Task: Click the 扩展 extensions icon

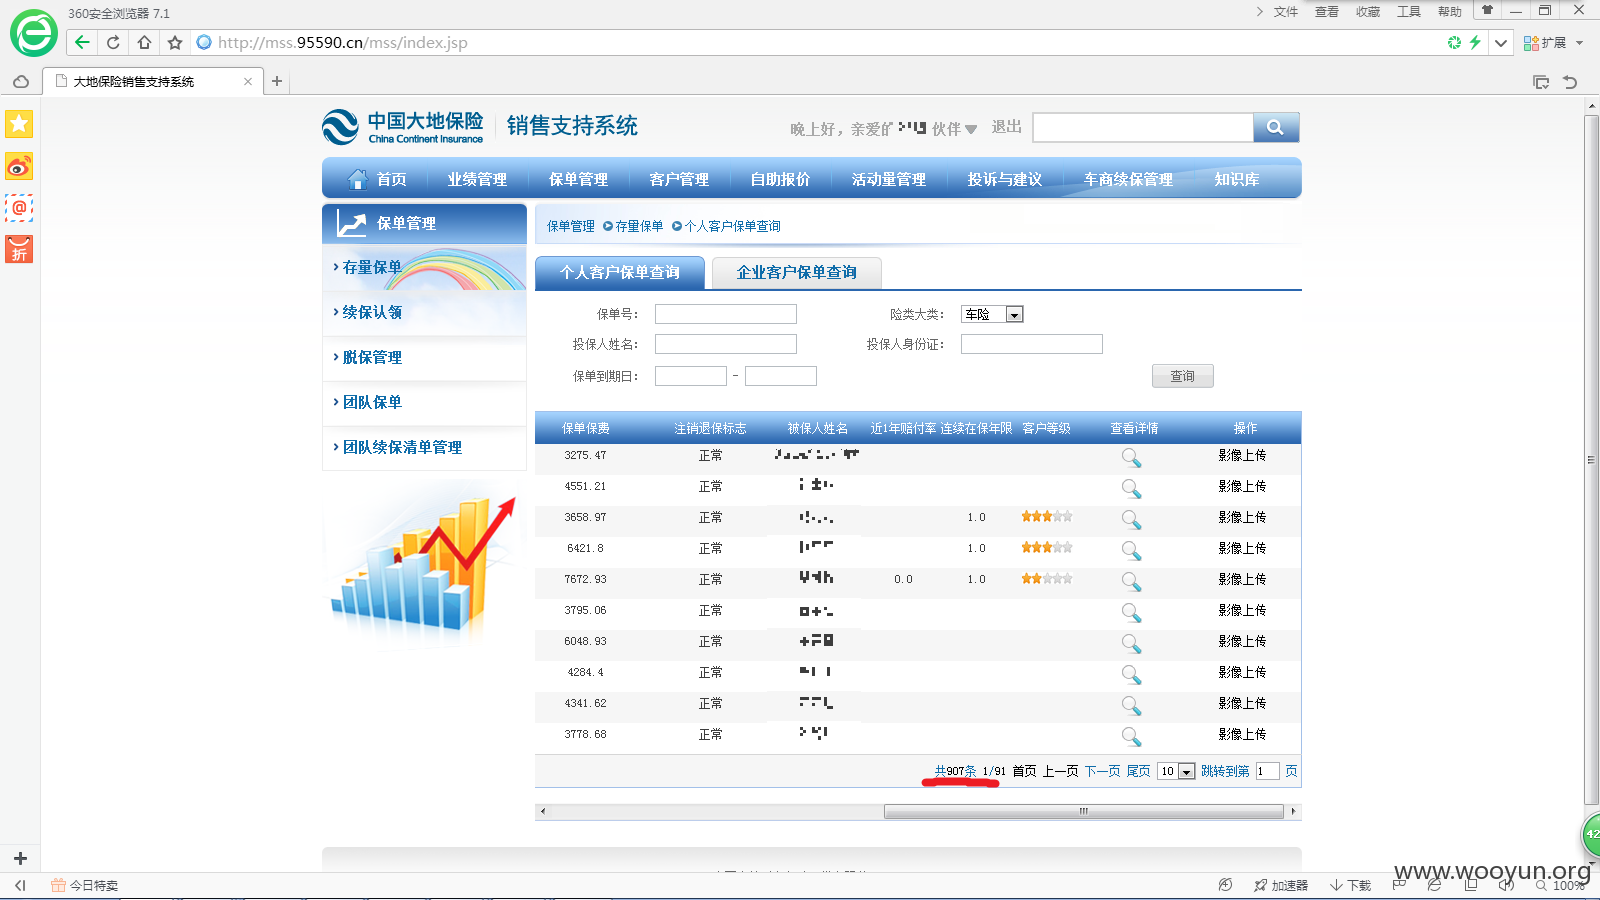Action: [1531, 43]
